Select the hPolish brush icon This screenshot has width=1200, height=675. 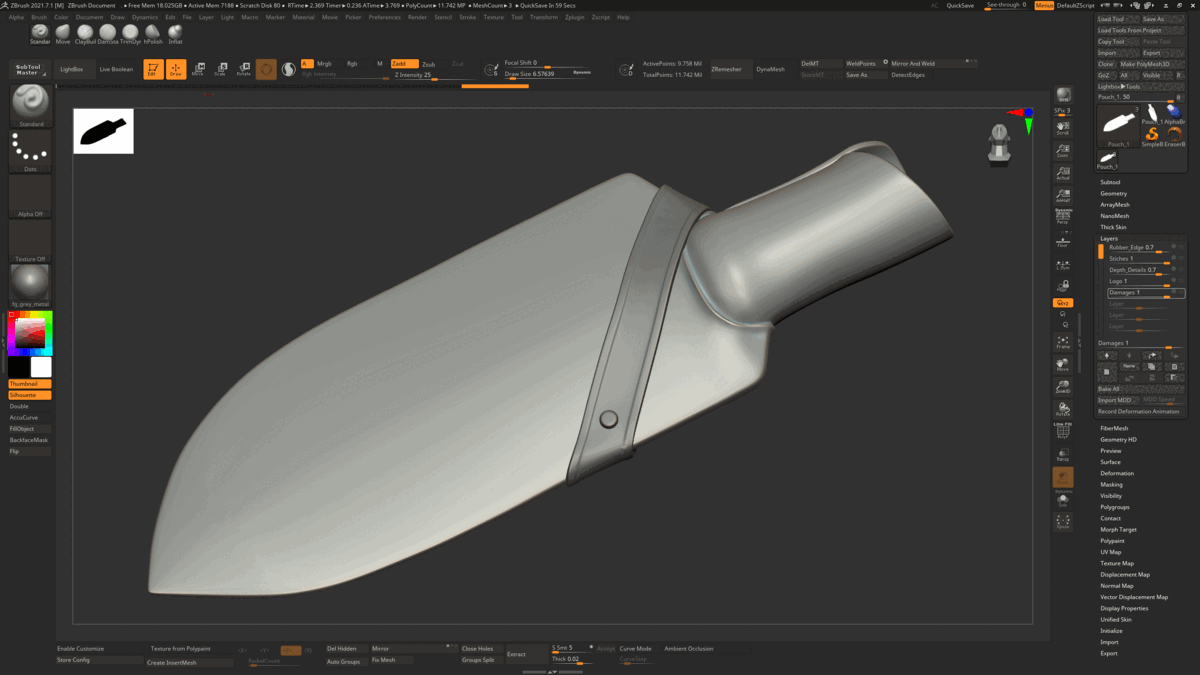pos(153,33)
